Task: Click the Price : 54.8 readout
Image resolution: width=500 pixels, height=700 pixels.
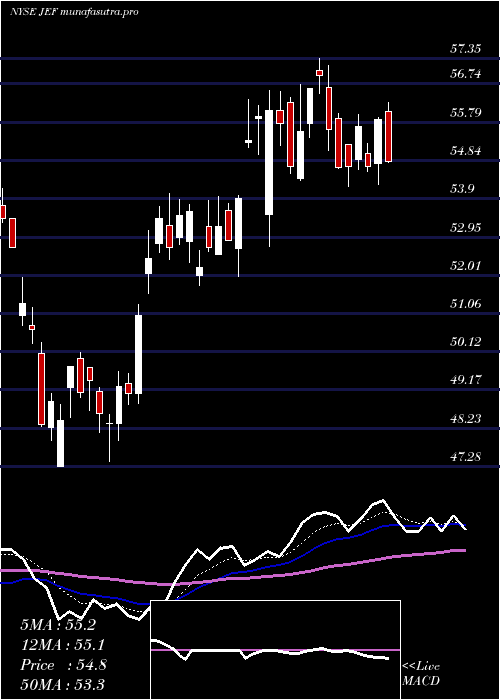Action: (63, 665)
